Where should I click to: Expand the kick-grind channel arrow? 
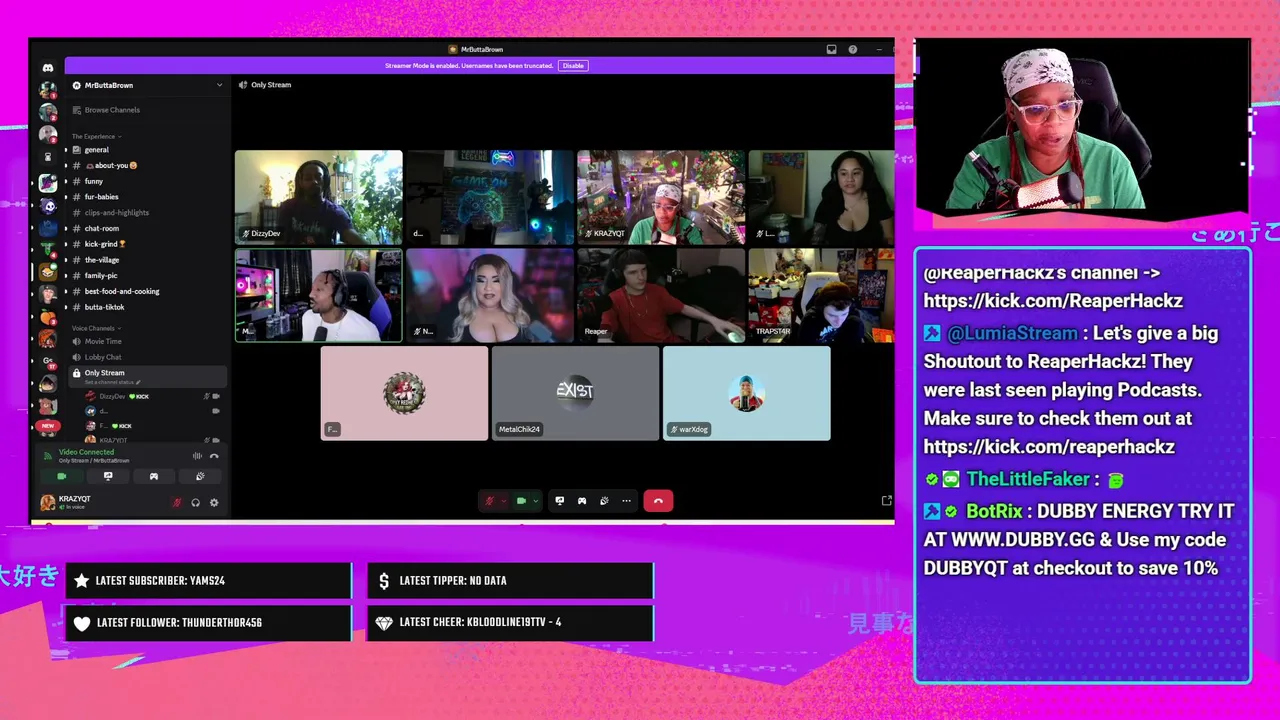66,244
